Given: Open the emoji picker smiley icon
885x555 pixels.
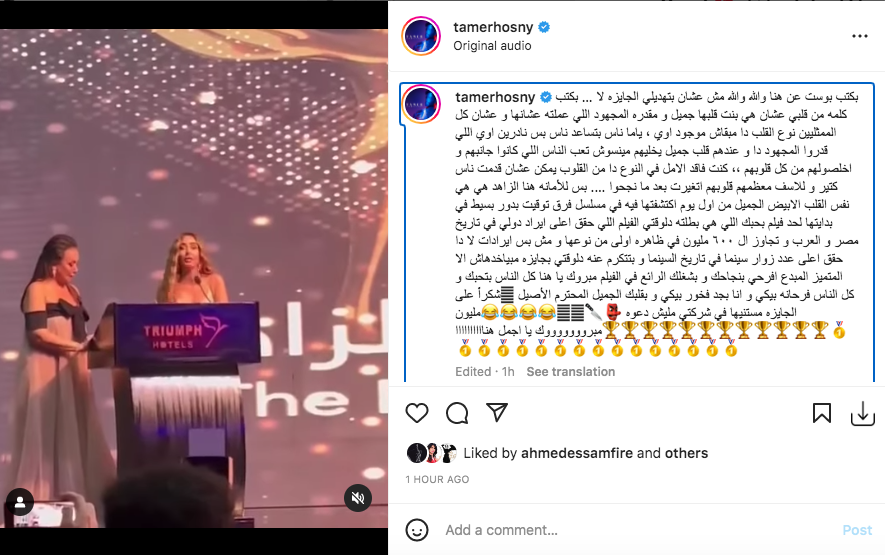Looking at the screenshot, I should [x=417, y=530].
